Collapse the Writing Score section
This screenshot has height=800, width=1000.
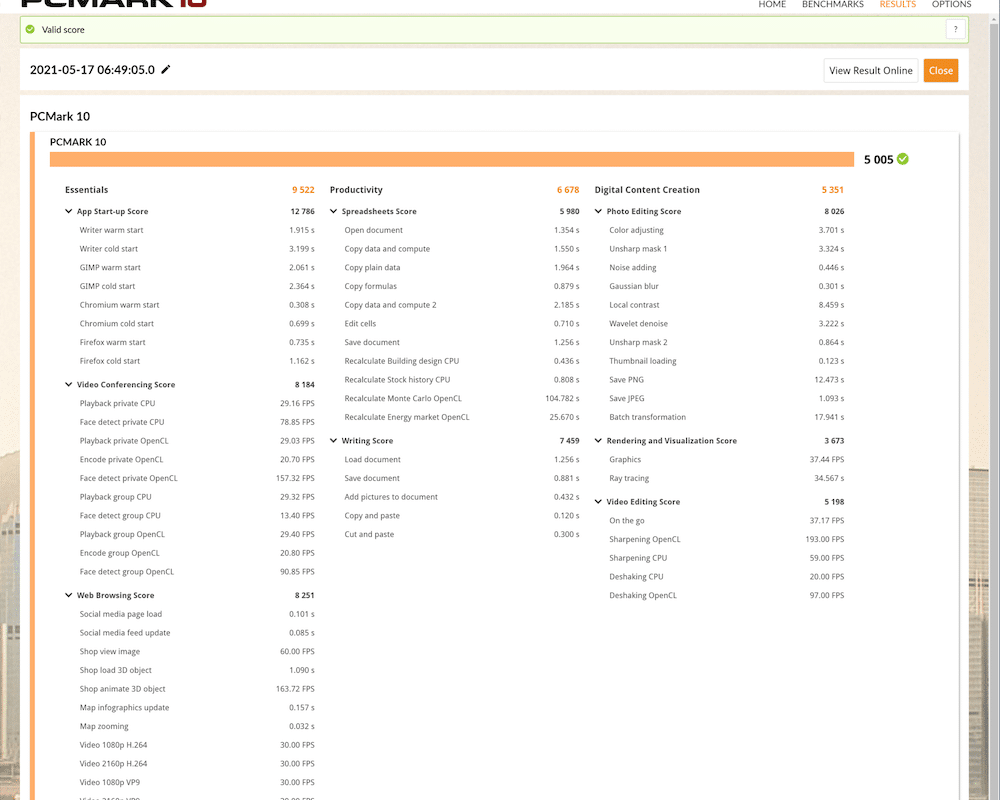coord(333,441)
